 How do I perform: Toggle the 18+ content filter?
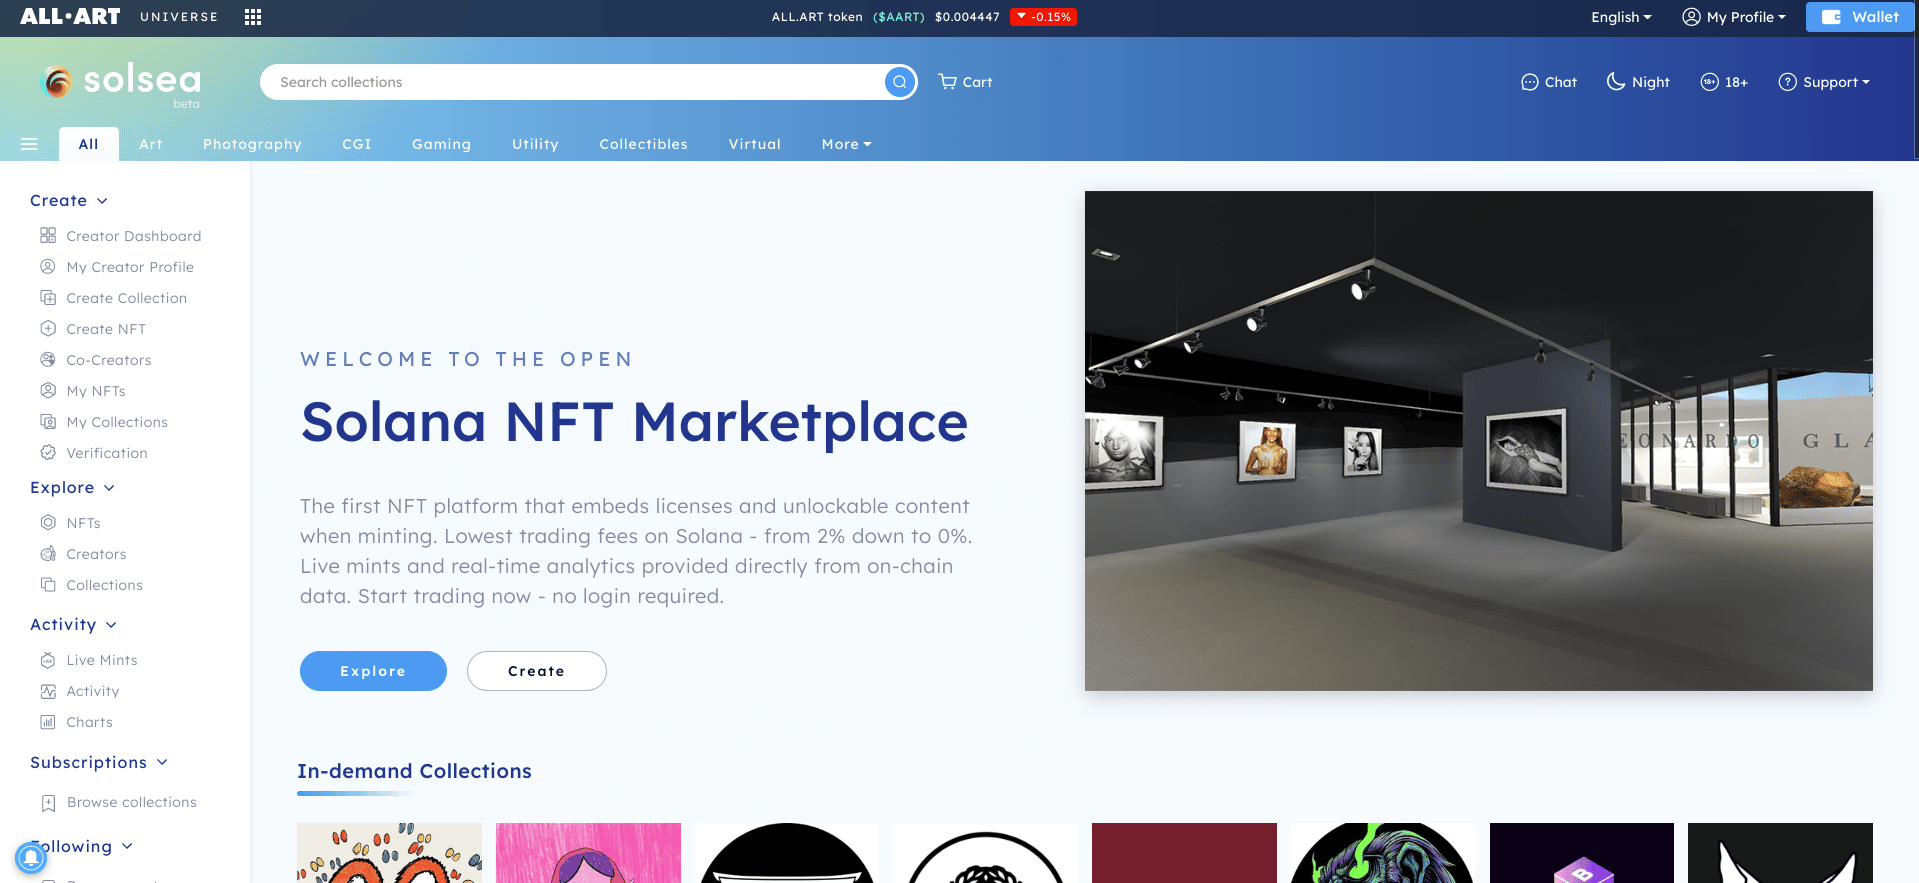coord(1724,82)
